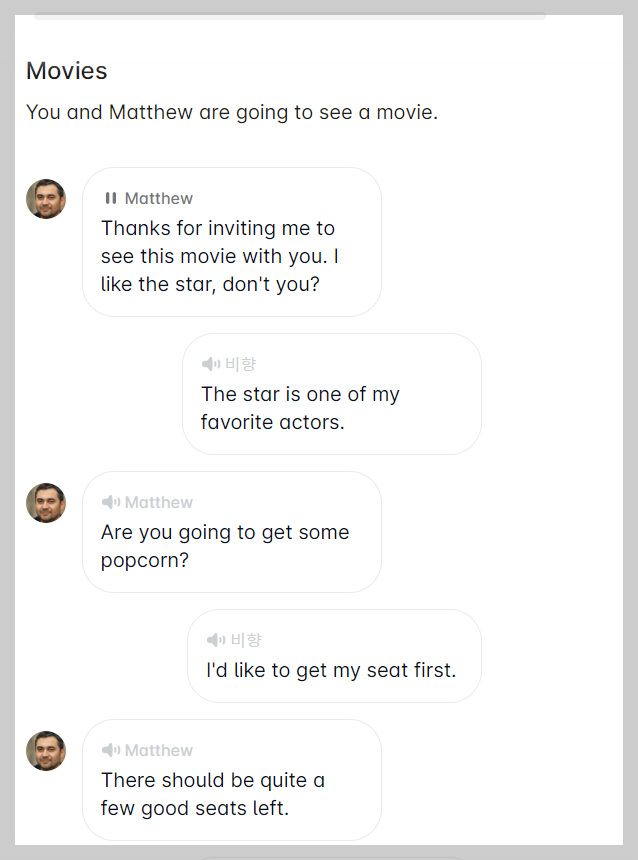Click the 'Movies' heading

(x=66, y=71)
